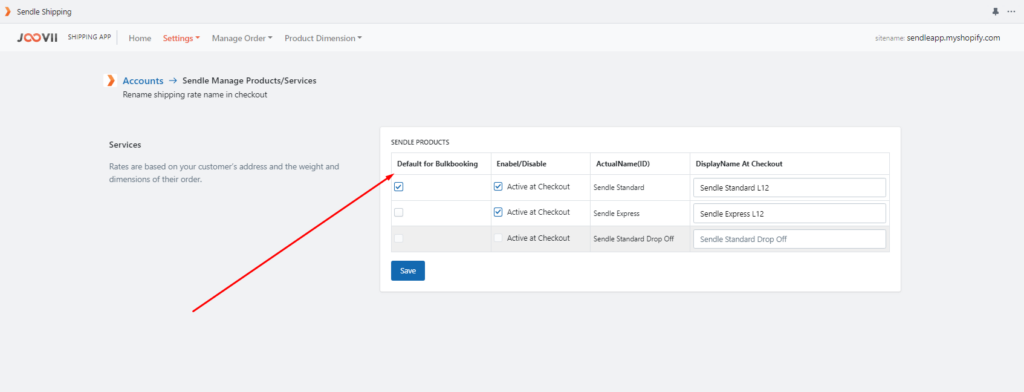Click the pin icon in title bar
Image resolution: width=1024 pixels, height=392 pixels.
tap(995, 12)
